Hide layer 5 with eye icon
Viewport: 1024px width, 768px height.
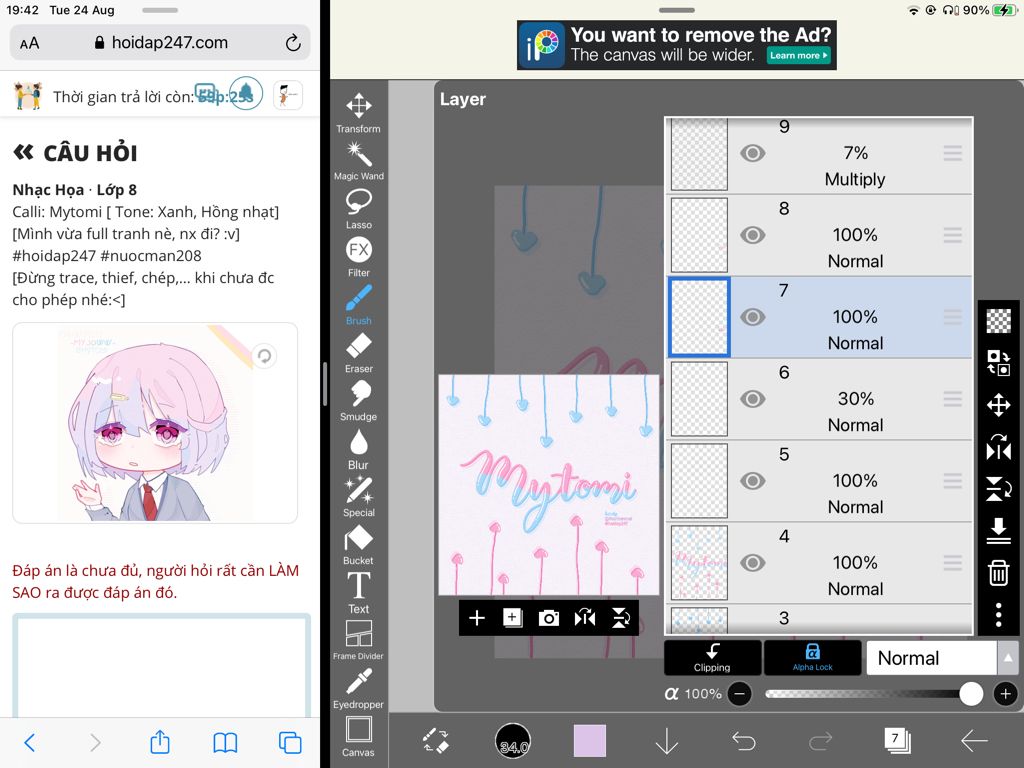(752, 481)
